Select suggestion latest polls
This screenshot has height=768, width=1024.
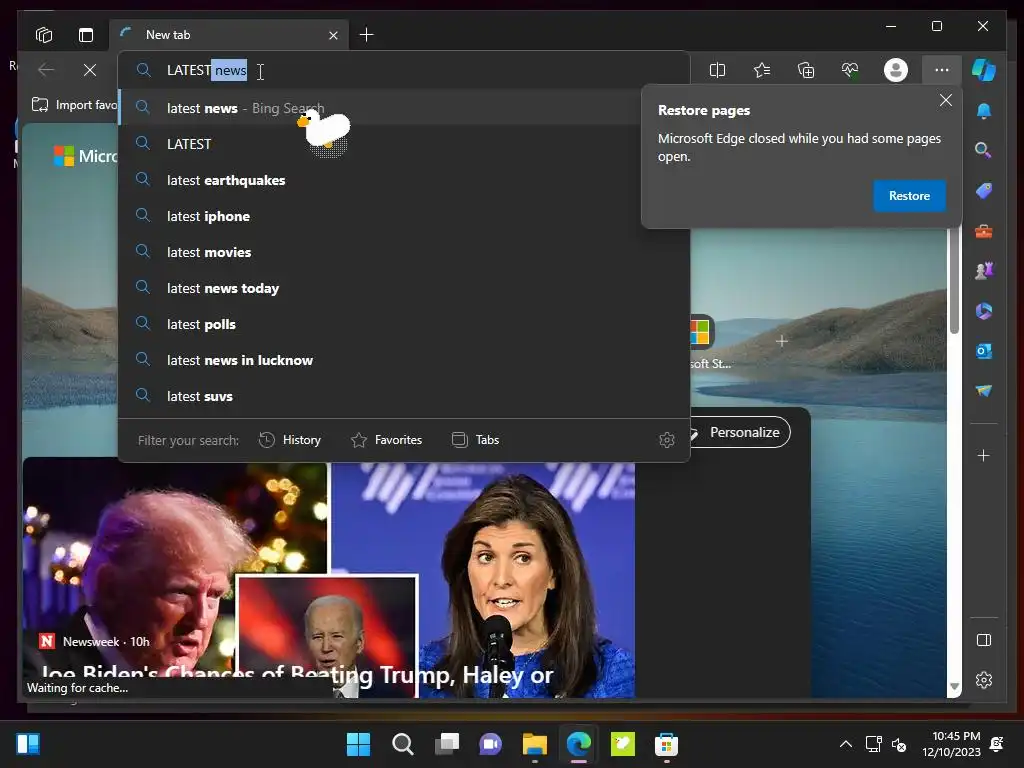click(404, 324)
